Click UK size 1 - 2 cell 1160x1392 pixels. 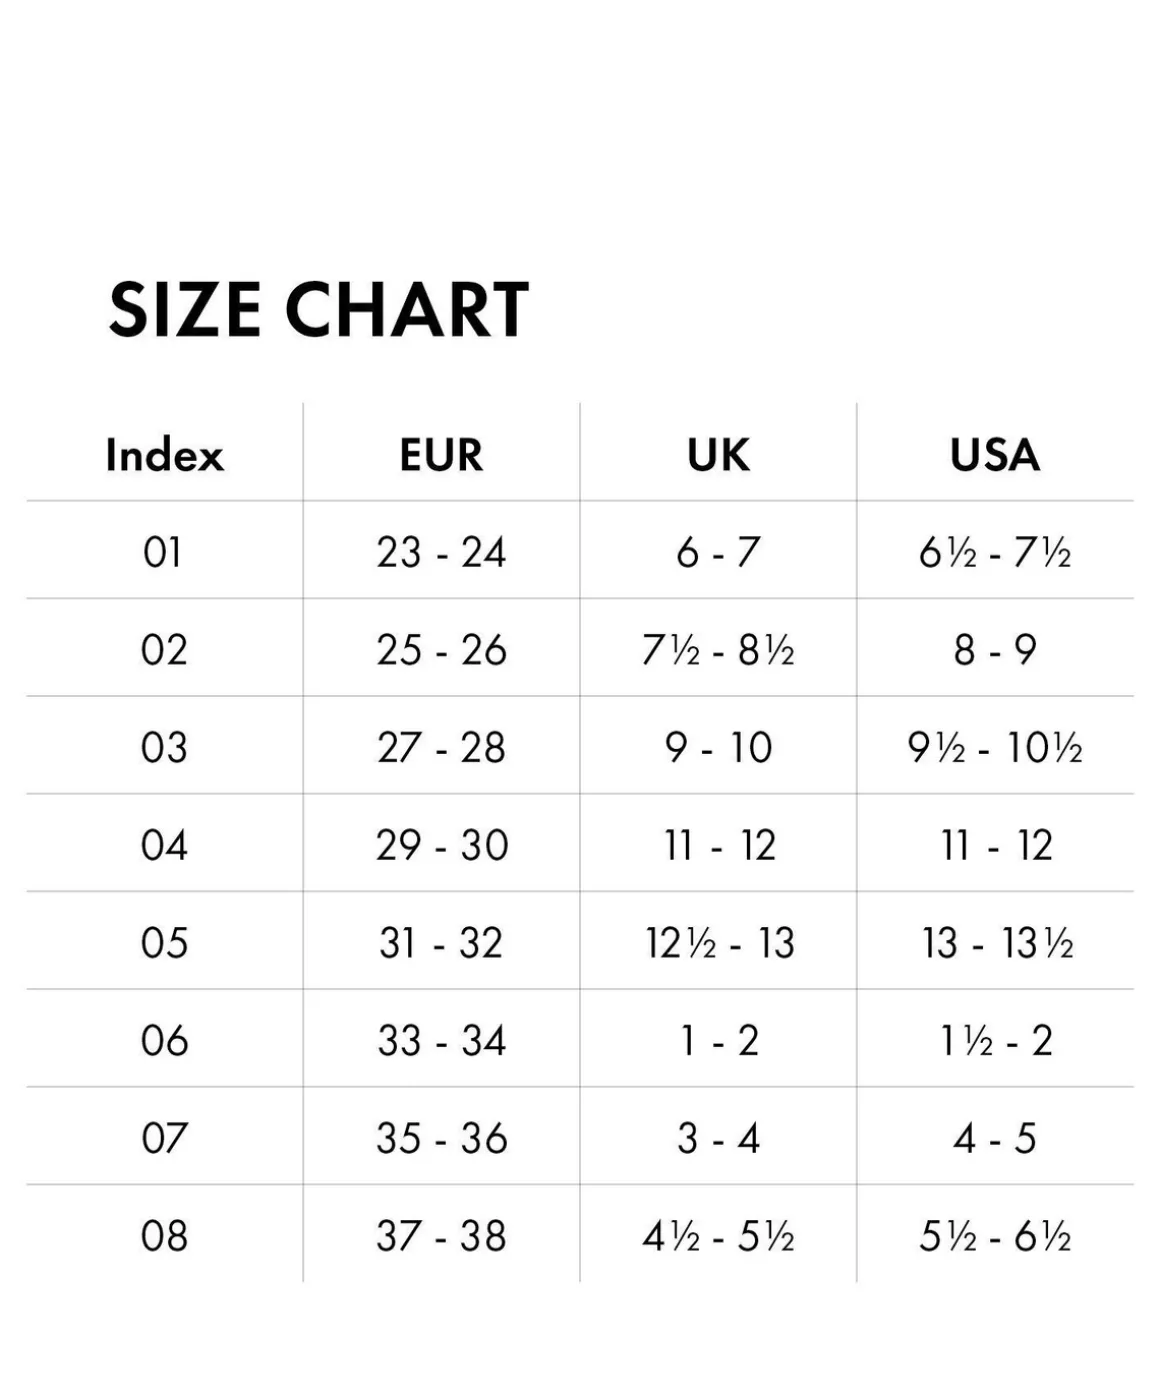[x=718, y=1041]
